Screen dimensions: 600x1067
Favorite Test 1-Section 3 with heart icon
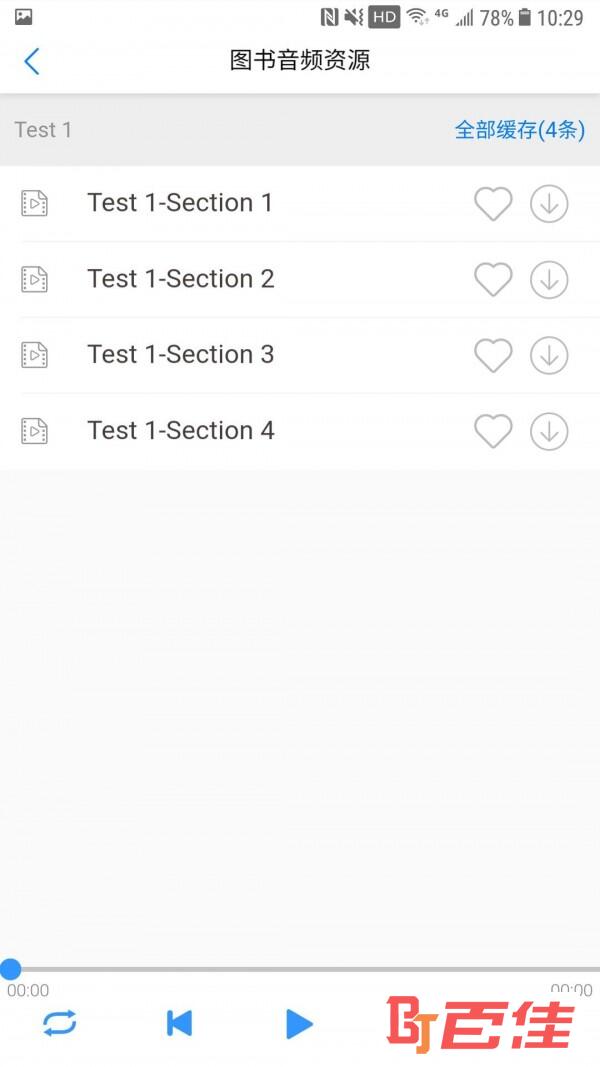[x=493, y=355]
